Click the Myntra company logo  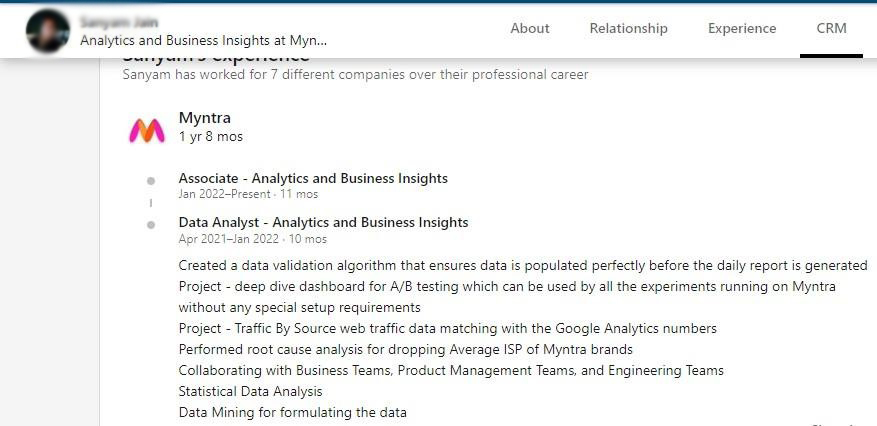coord(147,130)
